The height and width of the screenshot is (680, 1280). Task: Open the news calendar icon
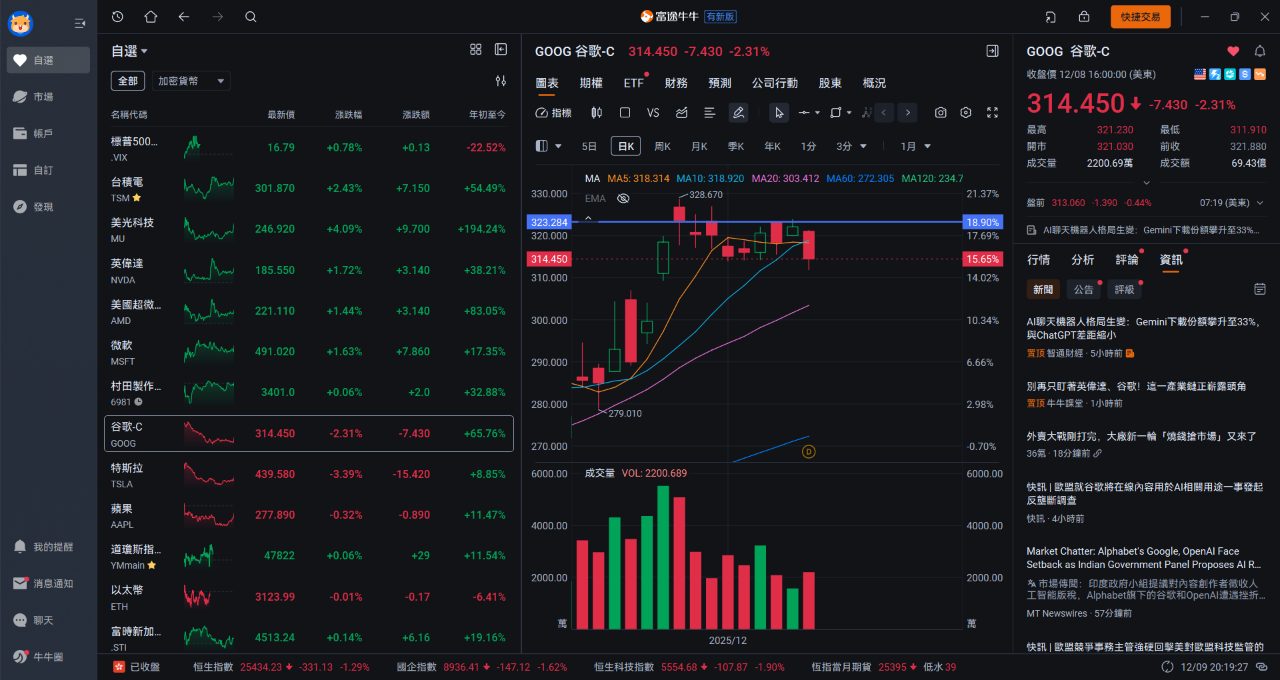point(1260,289)
